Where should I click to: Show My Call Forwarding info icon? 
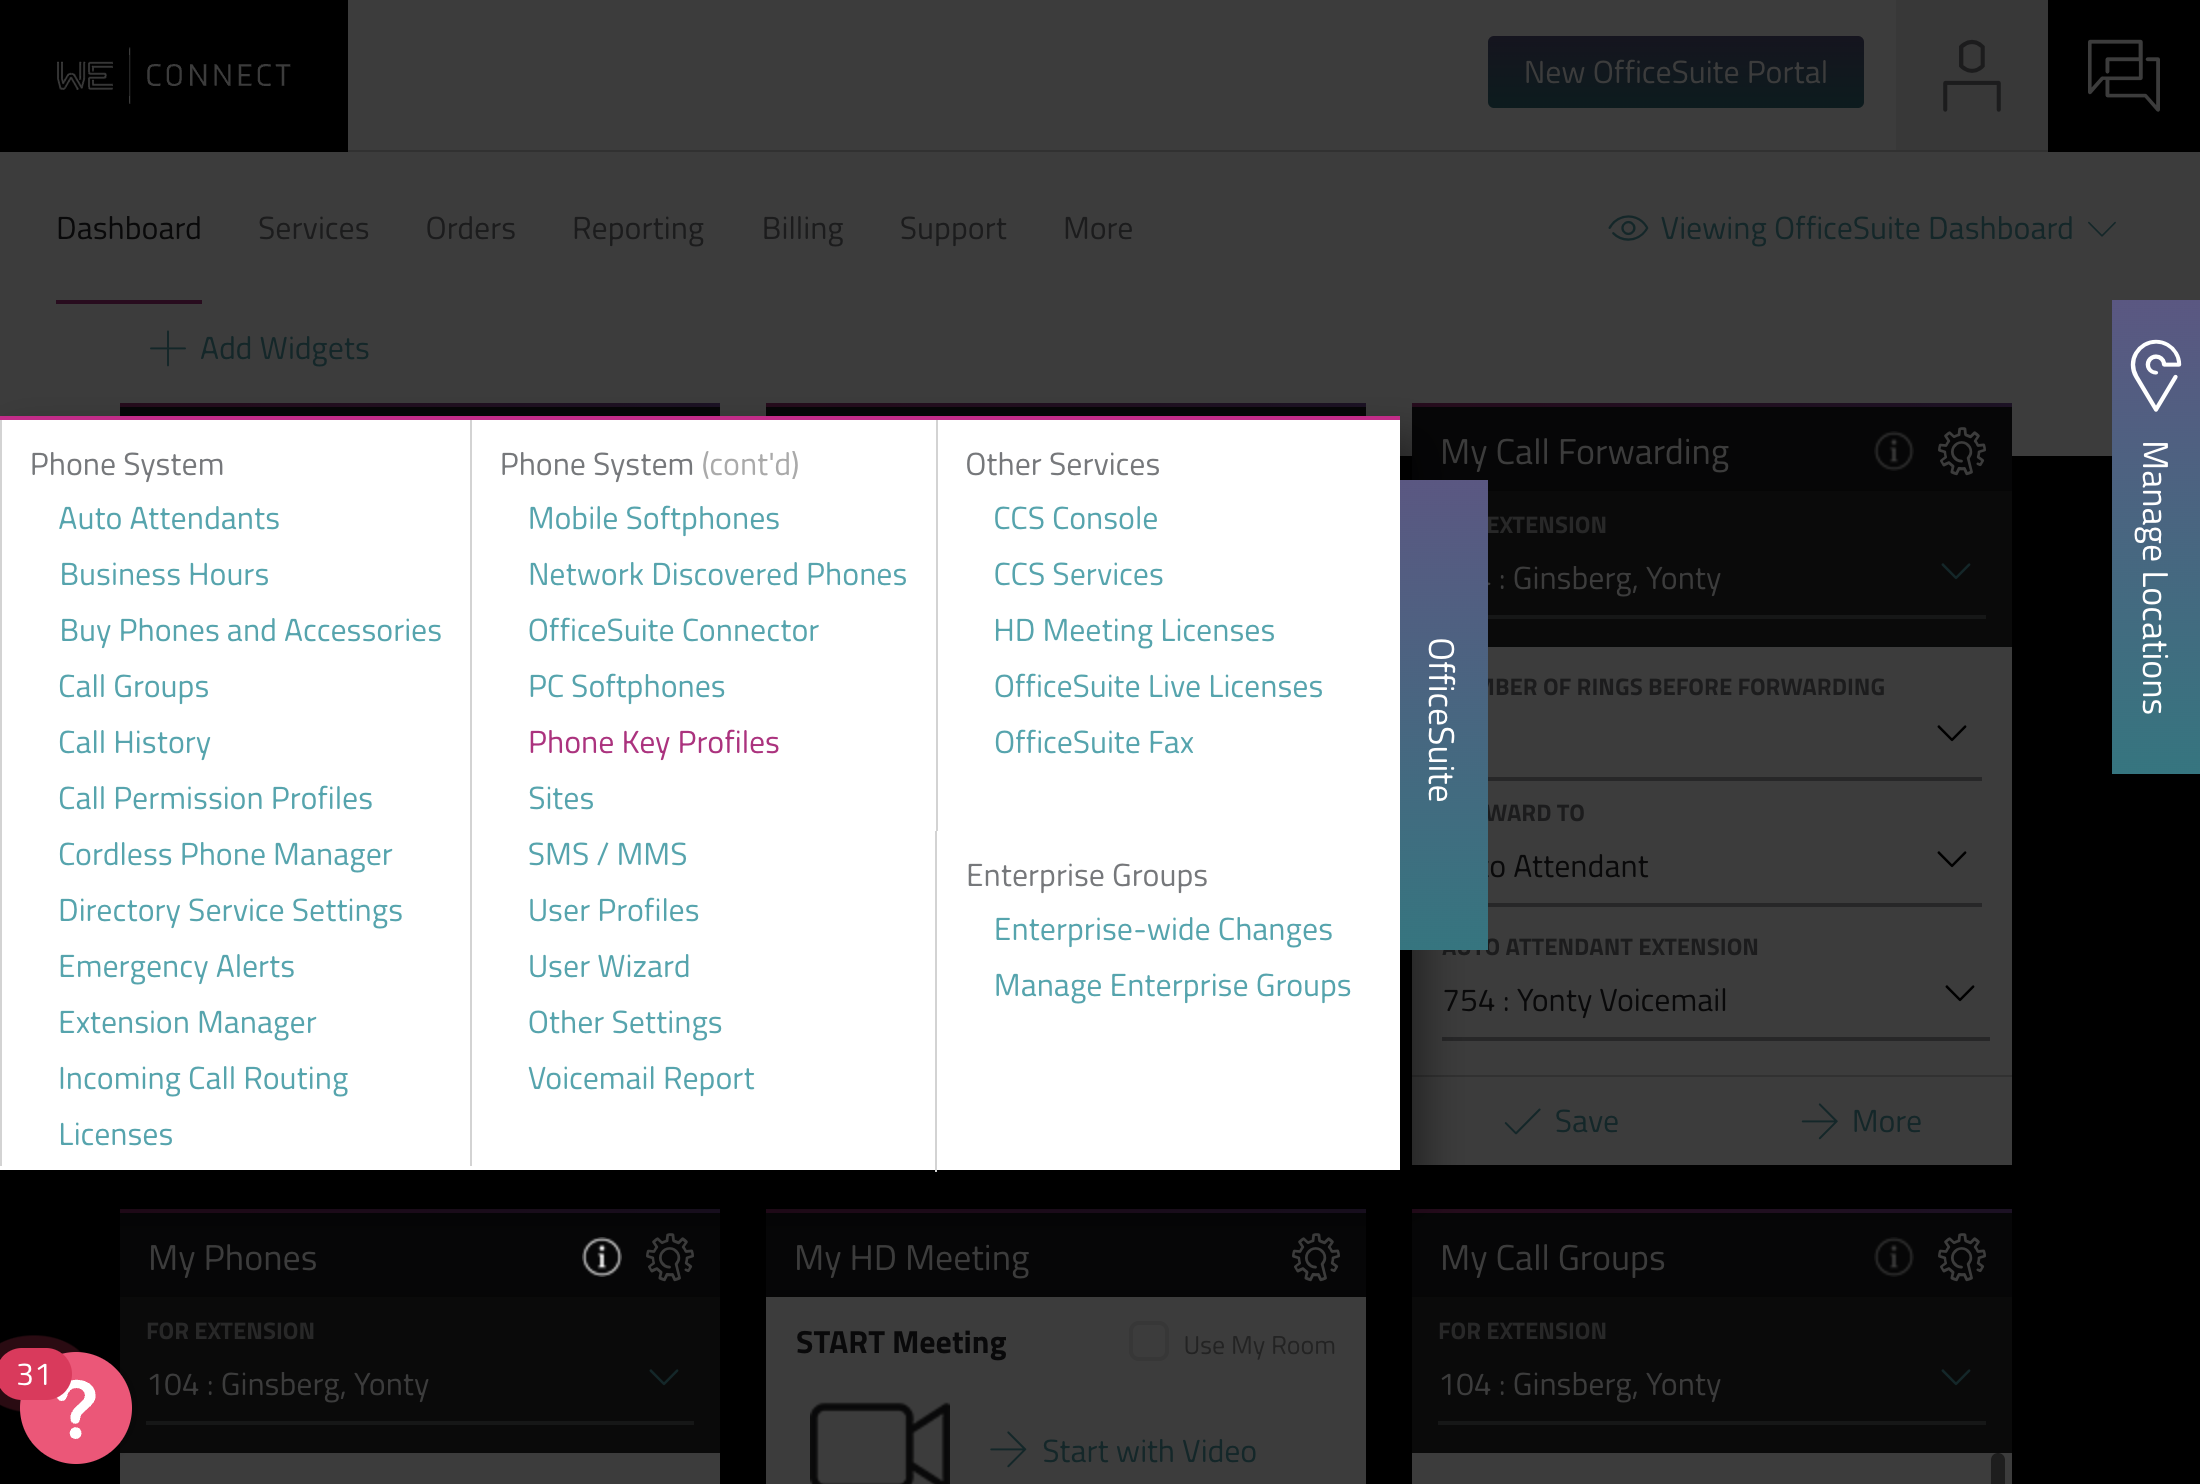[x=1893, y=452]
